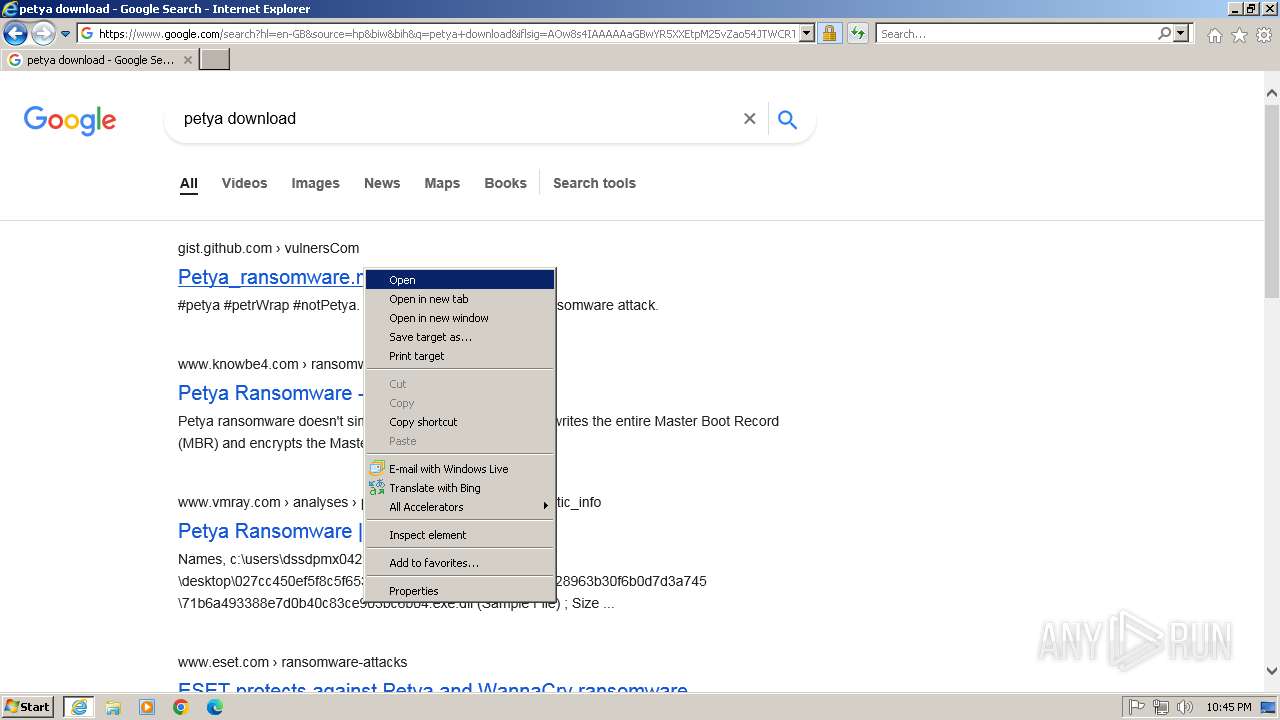The width and height of the screenshot is (1280, 720).
Task: Choose Save target as...
Action: (x=460, y=337)
